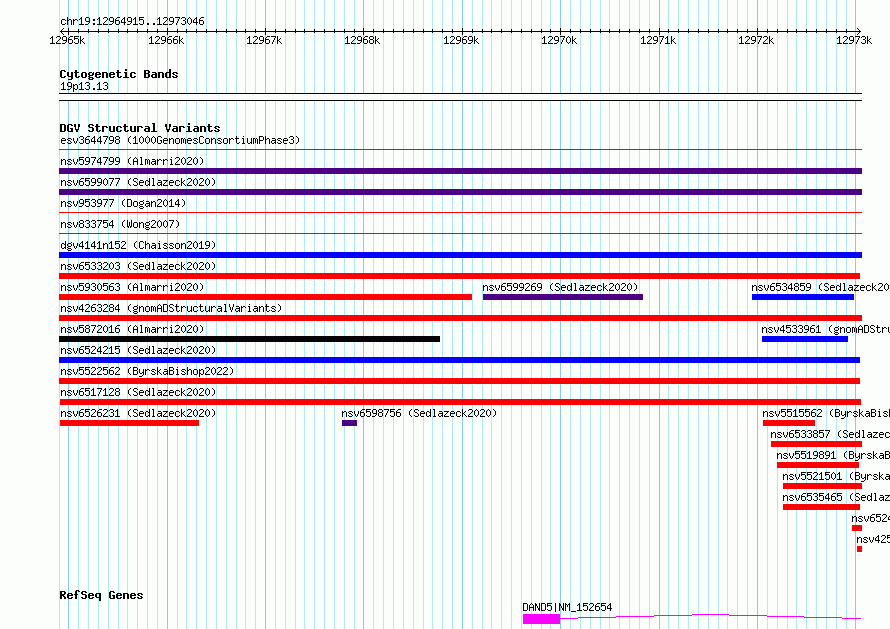Click nsv6533203 (Sedlazeck2020) variant label

tap(138, 266)
